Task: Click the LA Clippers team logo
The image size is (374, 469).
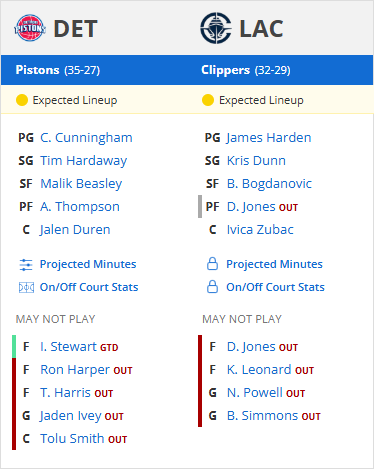Action: (216, 28)
